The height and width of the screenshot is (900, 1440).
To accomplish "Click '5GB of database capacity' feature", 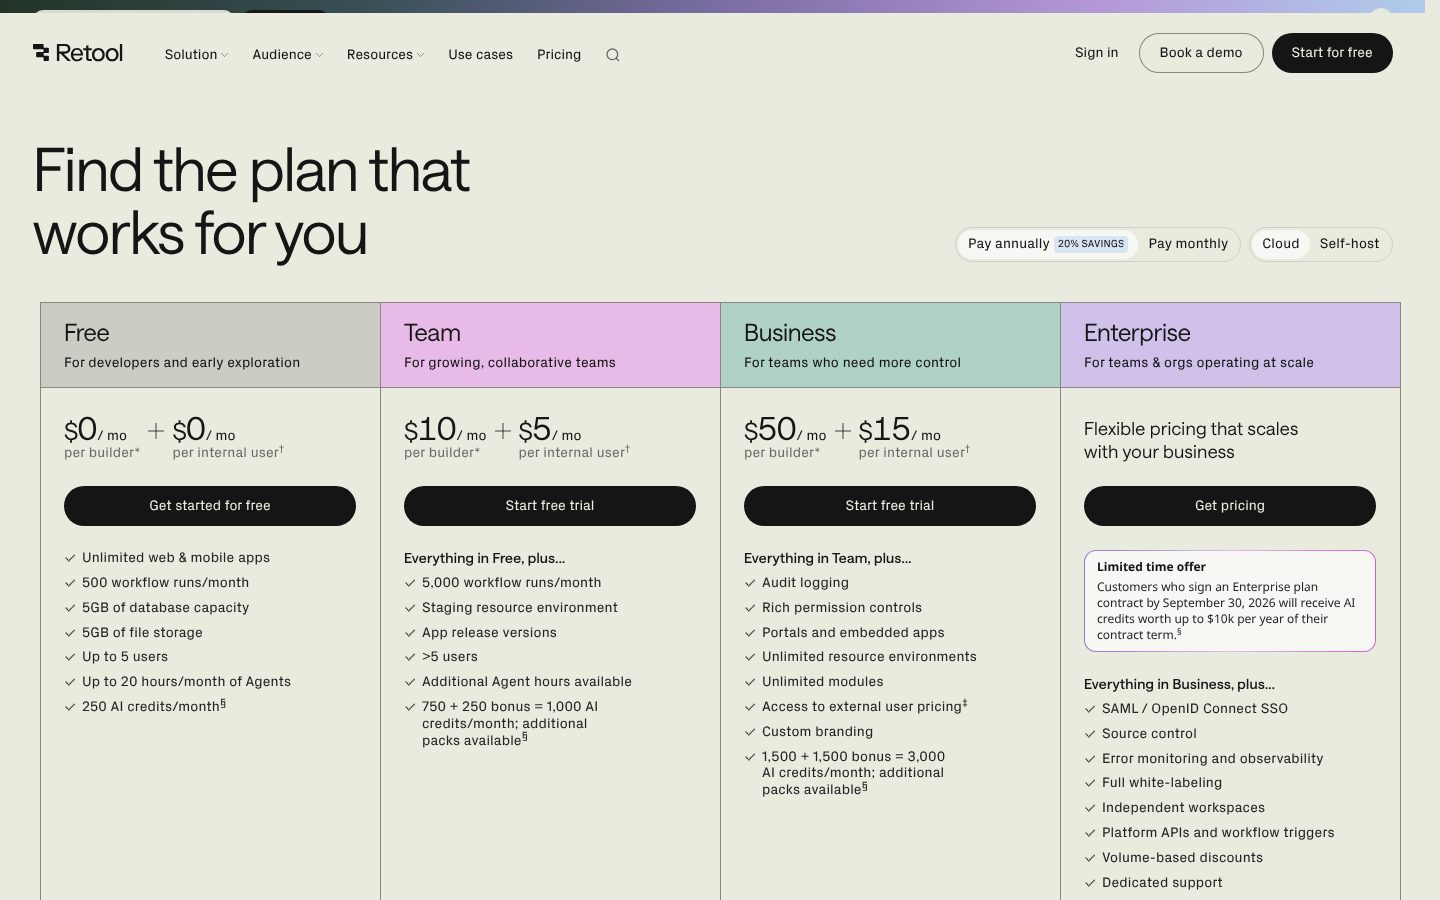I will (x=166, y=608).
